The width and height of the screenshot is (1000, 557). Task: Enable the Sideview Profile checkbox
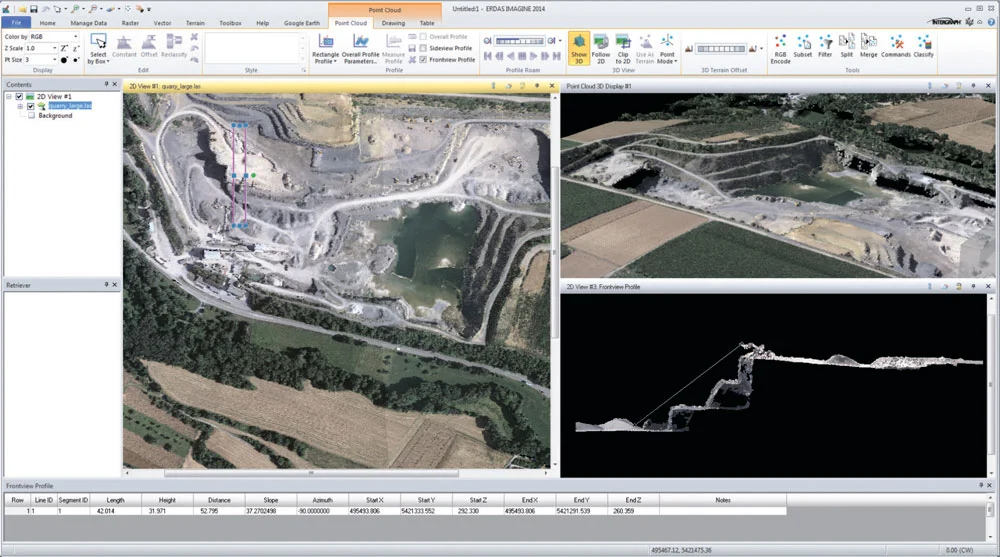coord(423,48)
